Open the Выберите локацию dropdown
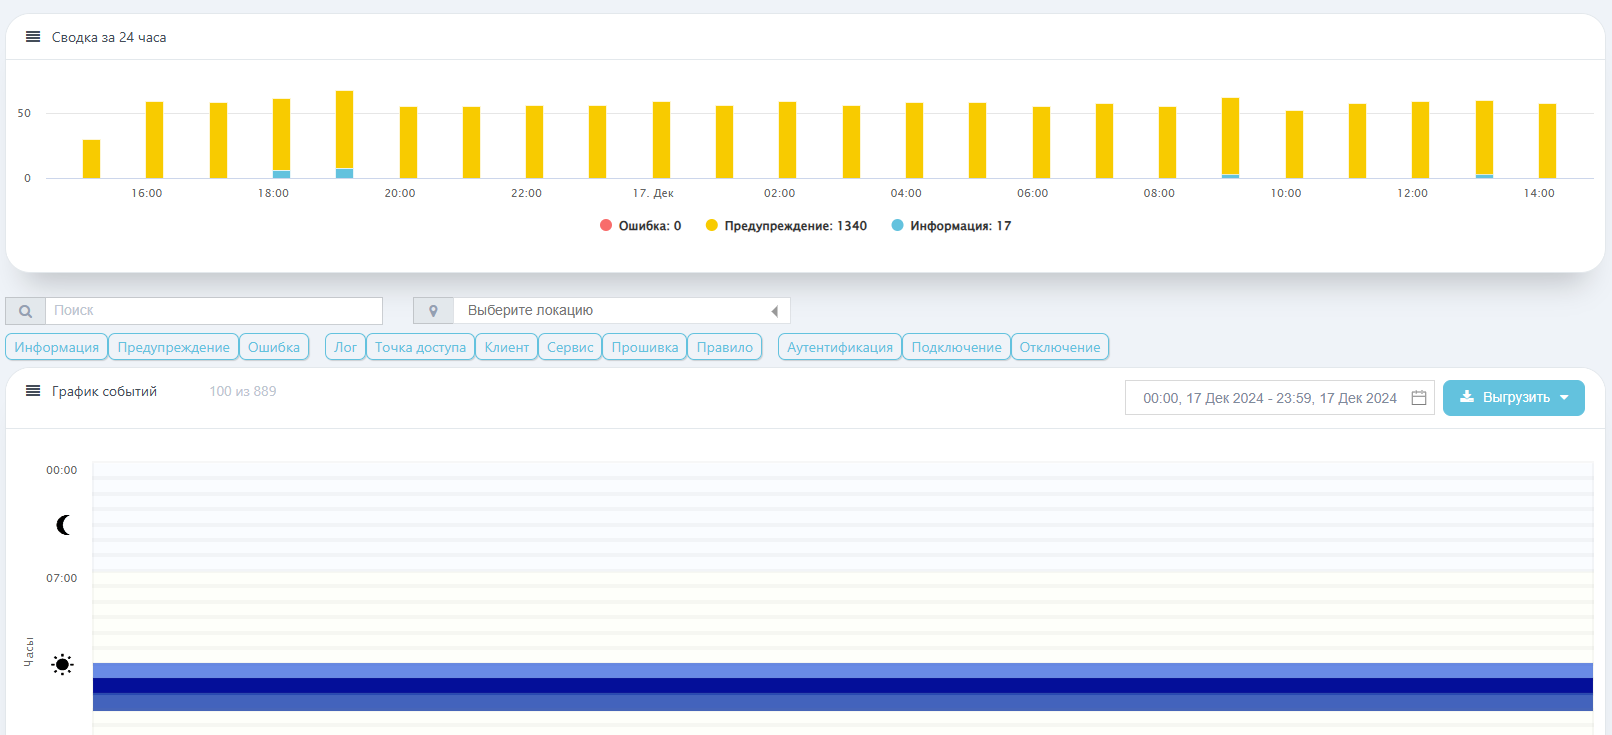This screenshot has height=735, width=1612. click(x=621, y=311)
